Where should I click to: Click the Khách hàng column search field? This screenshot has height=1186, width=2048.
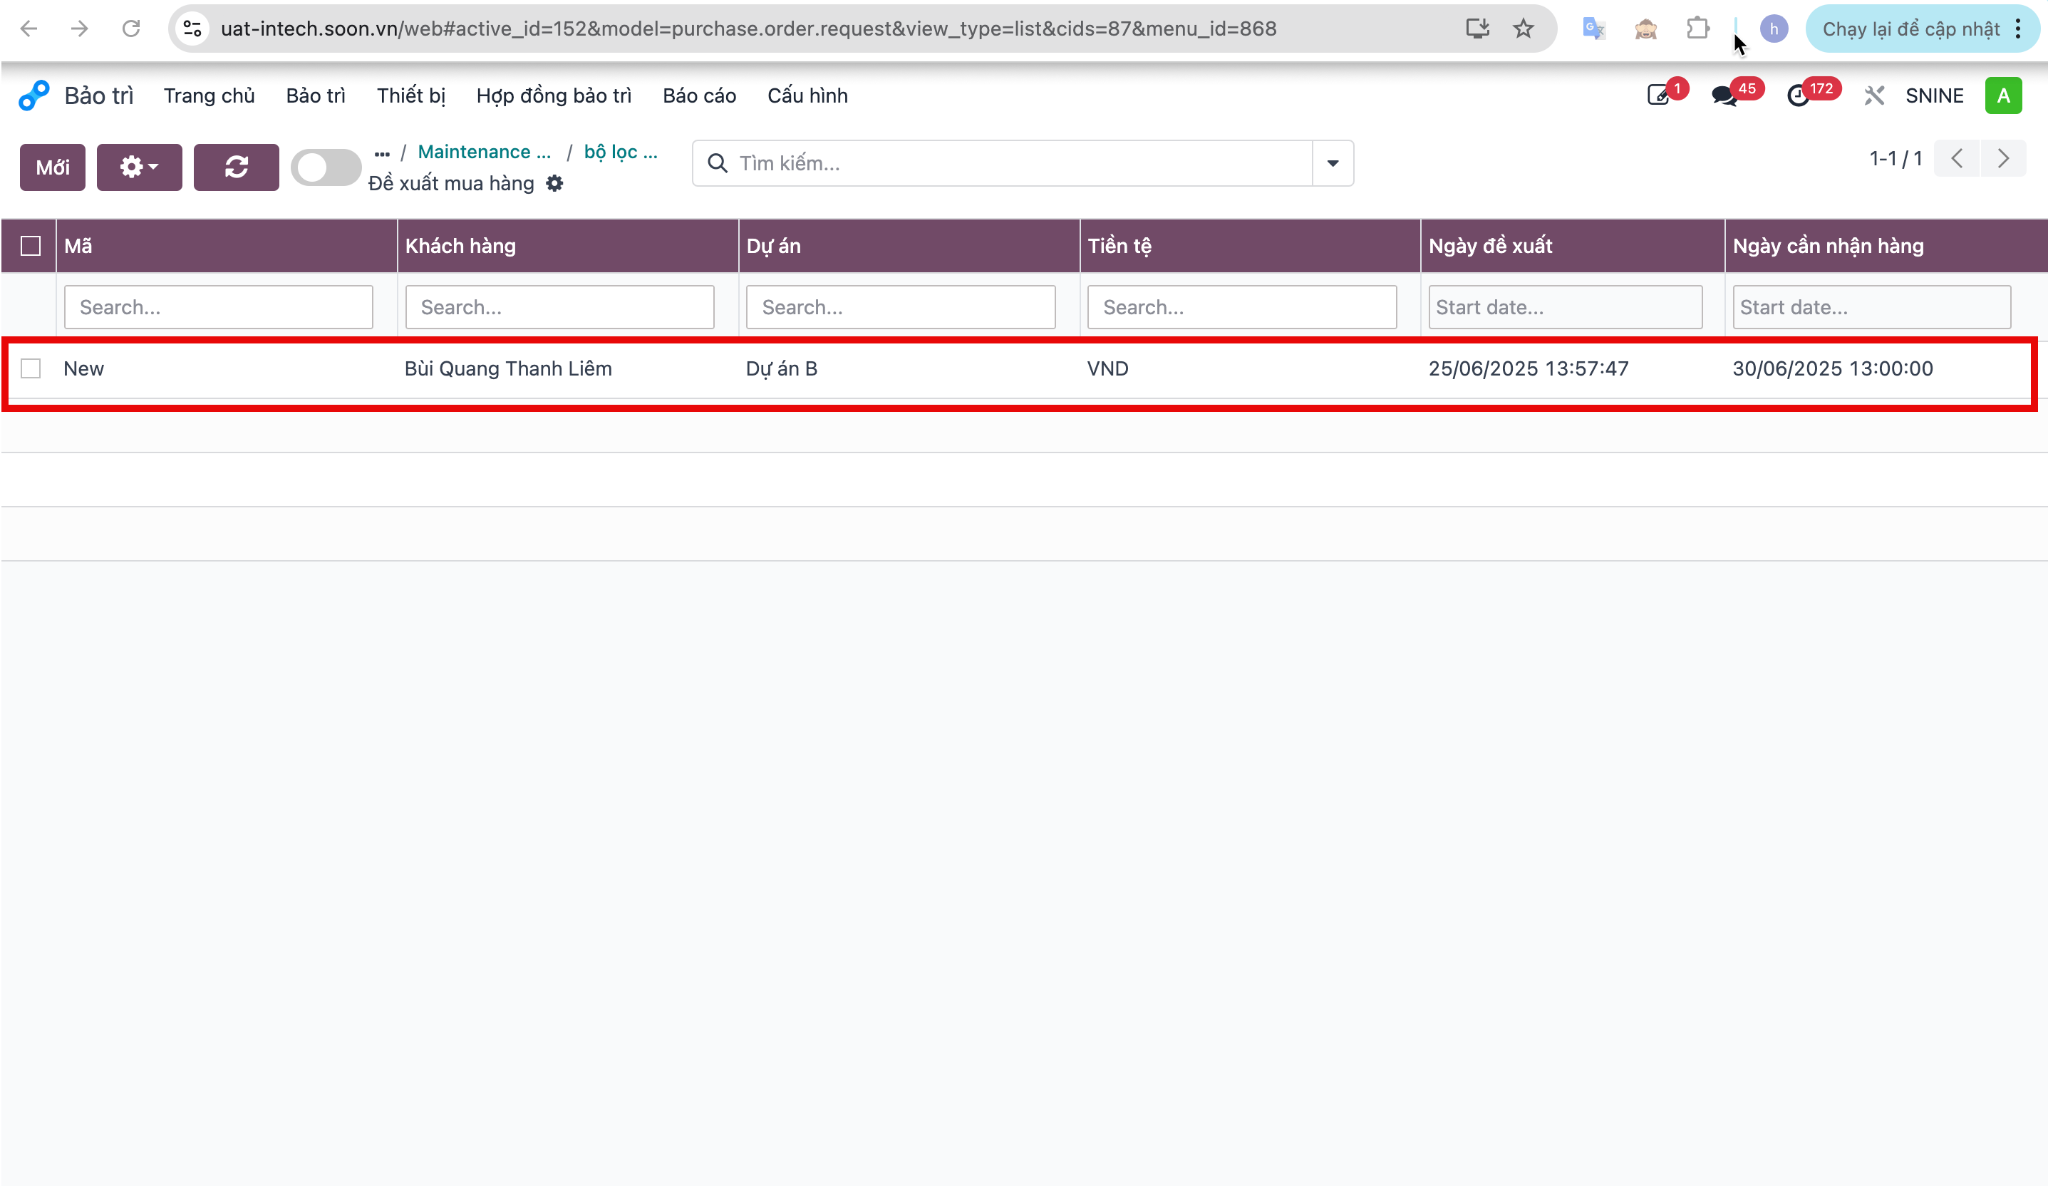[560, 307]
